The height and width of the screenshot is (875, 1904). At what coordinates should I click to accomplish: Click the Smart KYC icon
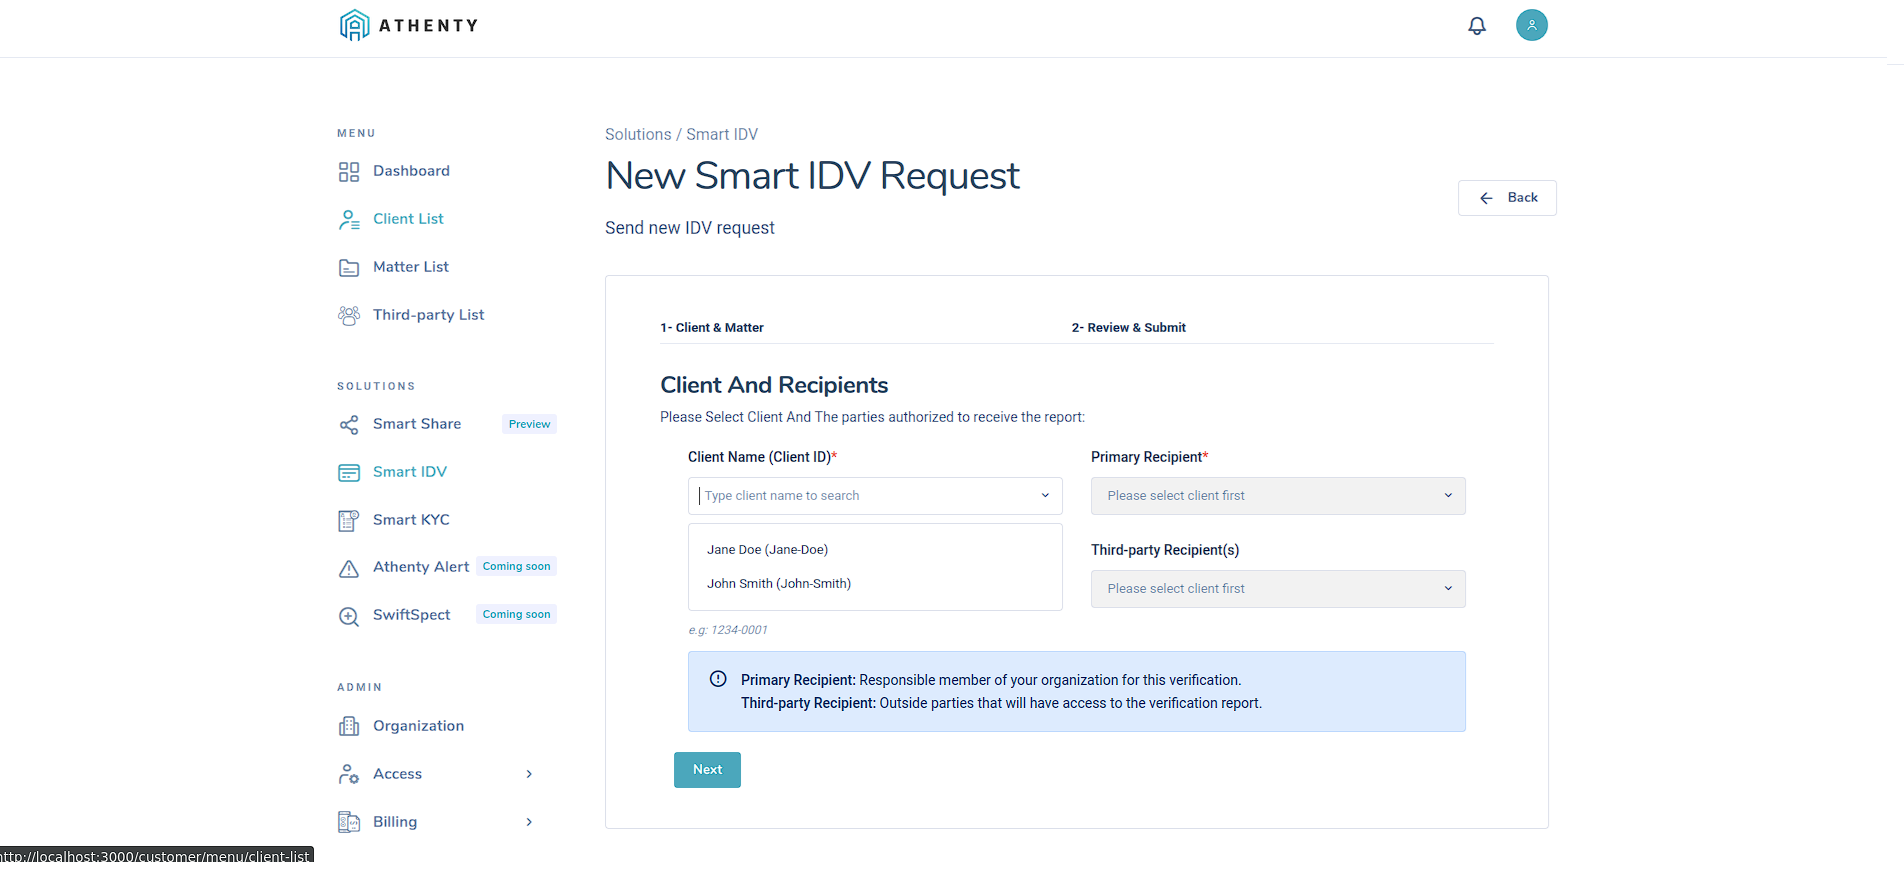coord(349,521)
